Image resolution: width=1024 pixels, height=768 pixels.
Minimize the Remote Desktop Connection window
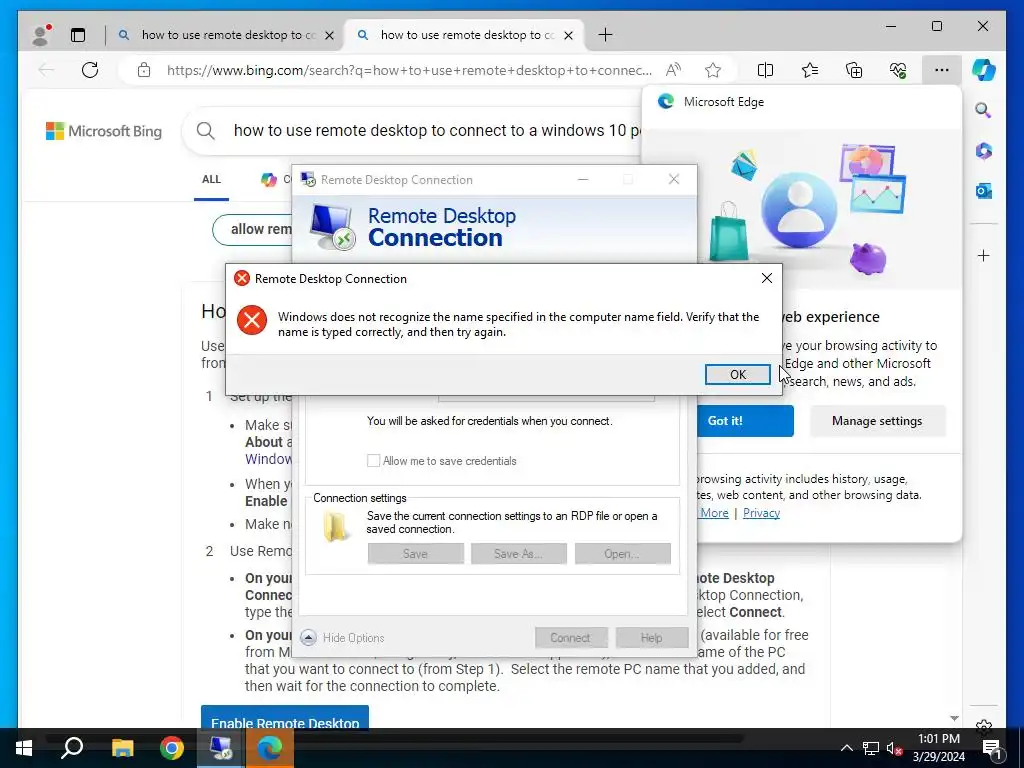coord(583,180)
